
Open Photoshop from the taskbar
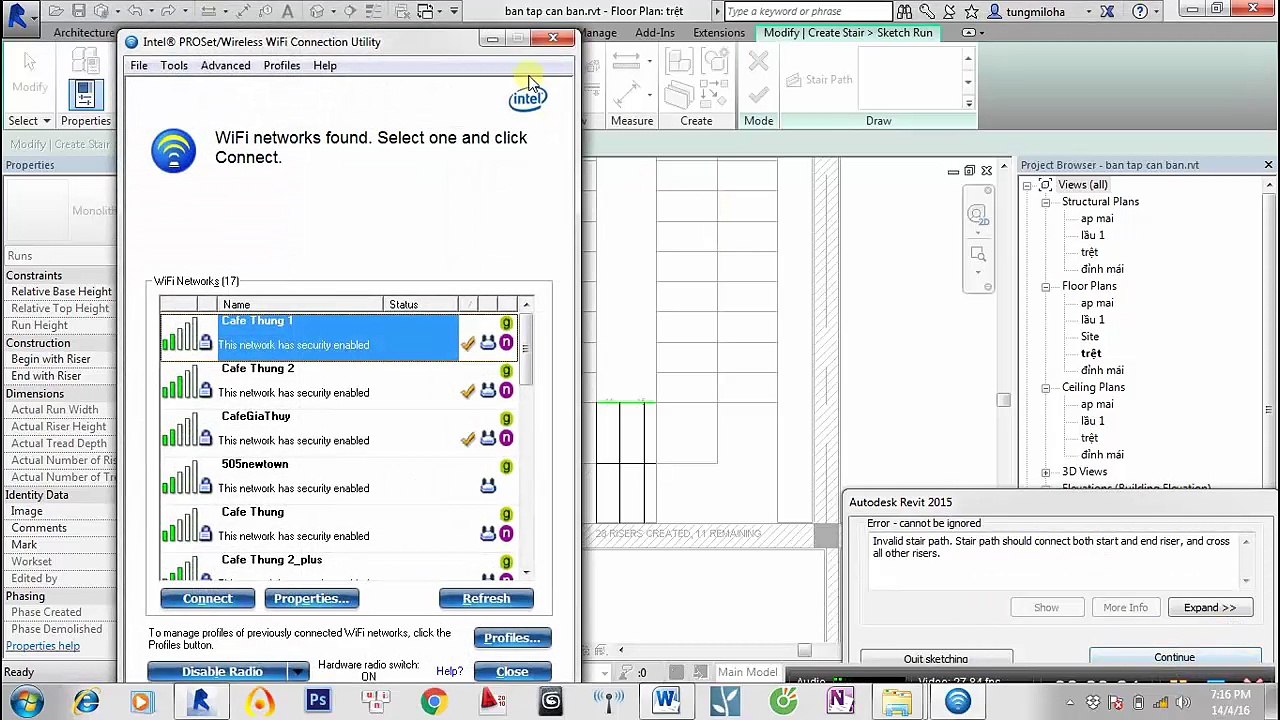318,701
